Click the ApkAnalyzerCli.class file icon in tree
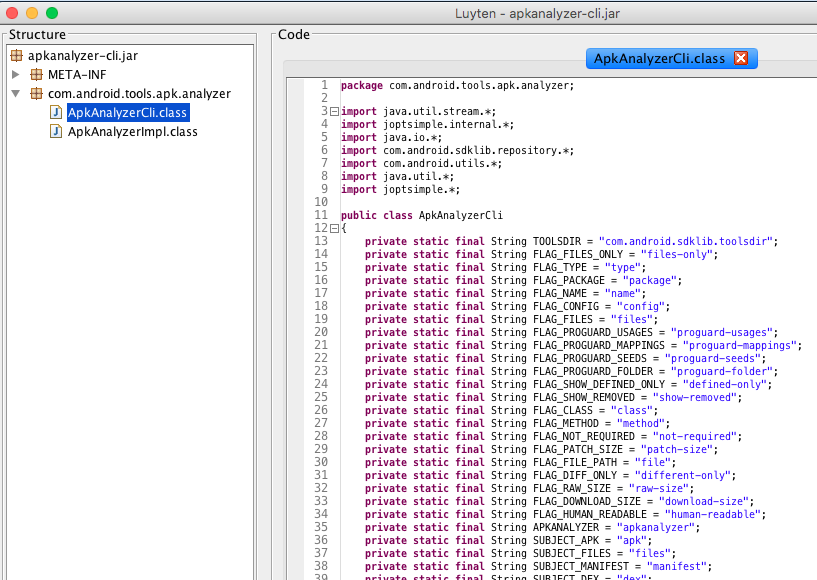Viewport: 817px width, 580px height. pos(56,112)
